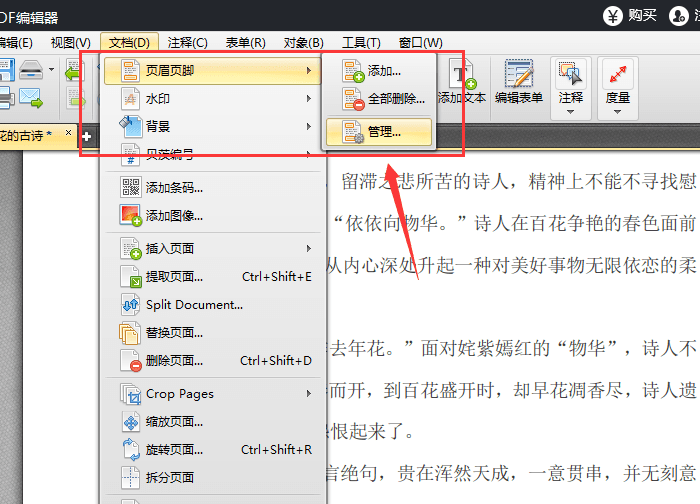Open the 注释(C) menu

click(x=187, y=42)
